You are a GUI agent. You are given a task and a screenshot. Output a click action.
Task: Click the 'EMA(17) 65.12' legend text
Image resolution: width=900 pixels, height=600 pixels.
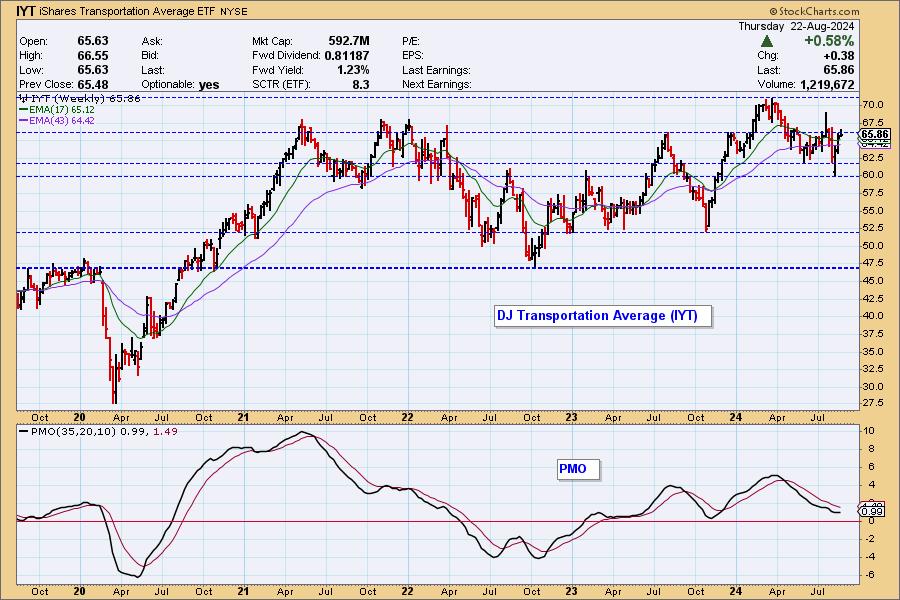[x=62, y=110]
